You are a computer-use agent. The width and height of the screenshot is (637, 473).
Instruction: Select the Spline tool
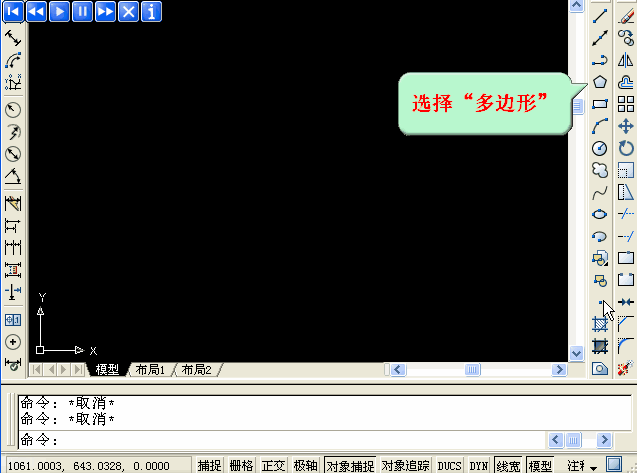coord(600,192)
